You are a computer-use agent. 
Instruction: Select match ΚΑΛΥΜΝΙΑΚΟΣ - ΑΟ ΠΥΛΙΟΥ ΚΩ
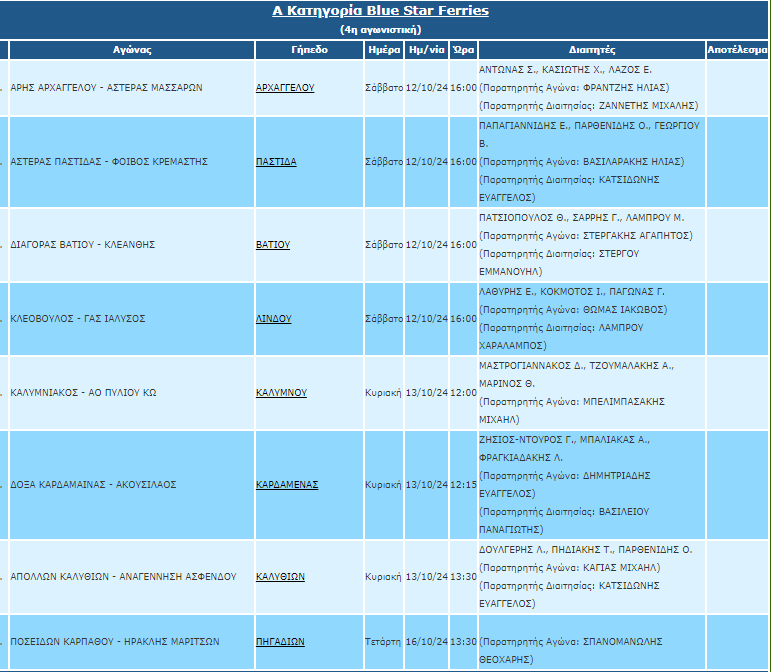[83, 393]
